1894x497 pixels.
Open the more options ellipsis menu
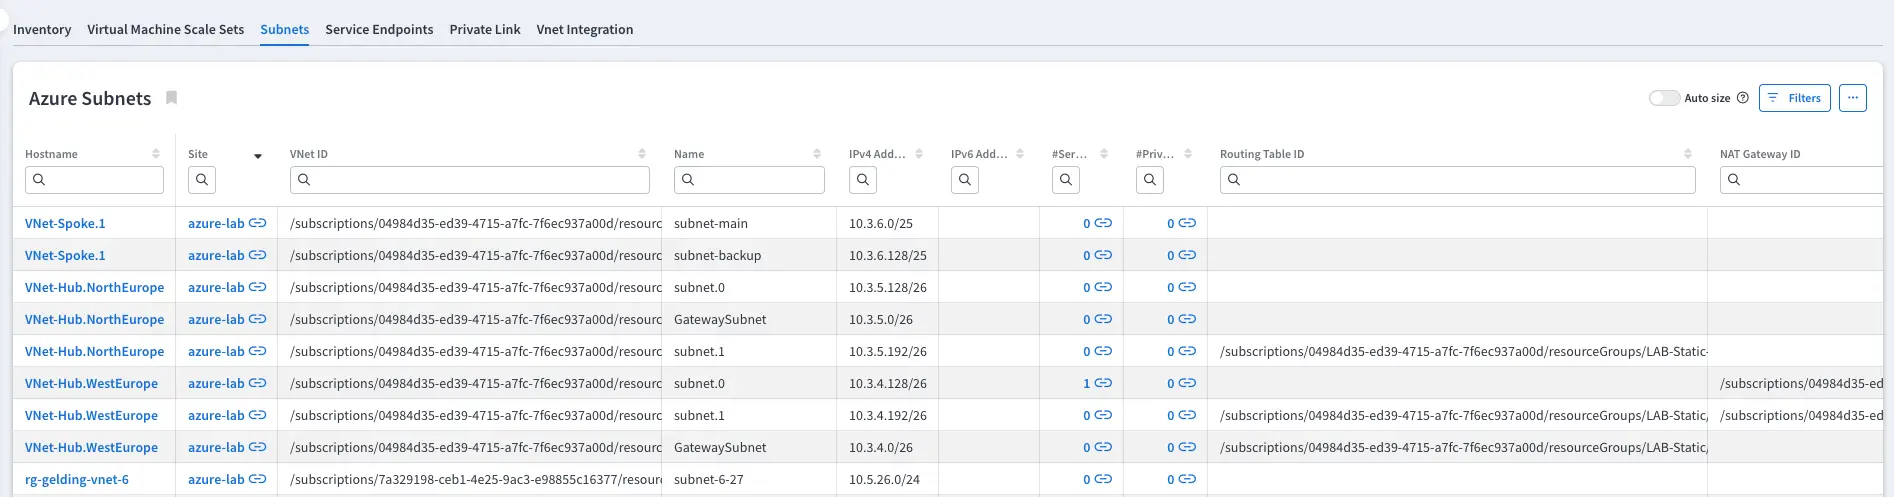point(1852,98)
